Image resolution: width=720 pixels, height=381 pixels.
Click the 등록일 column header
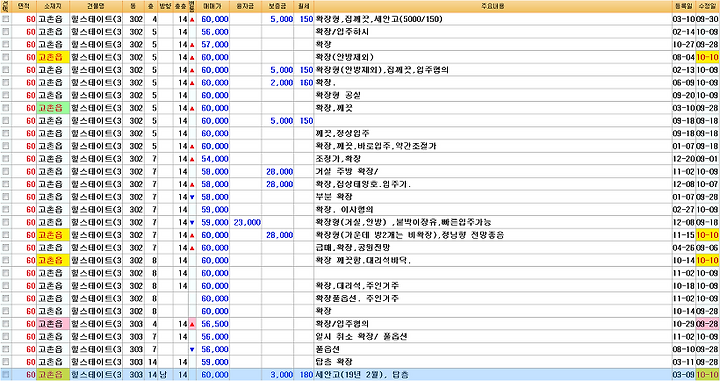pyautogui.click(x=684, y=6)
